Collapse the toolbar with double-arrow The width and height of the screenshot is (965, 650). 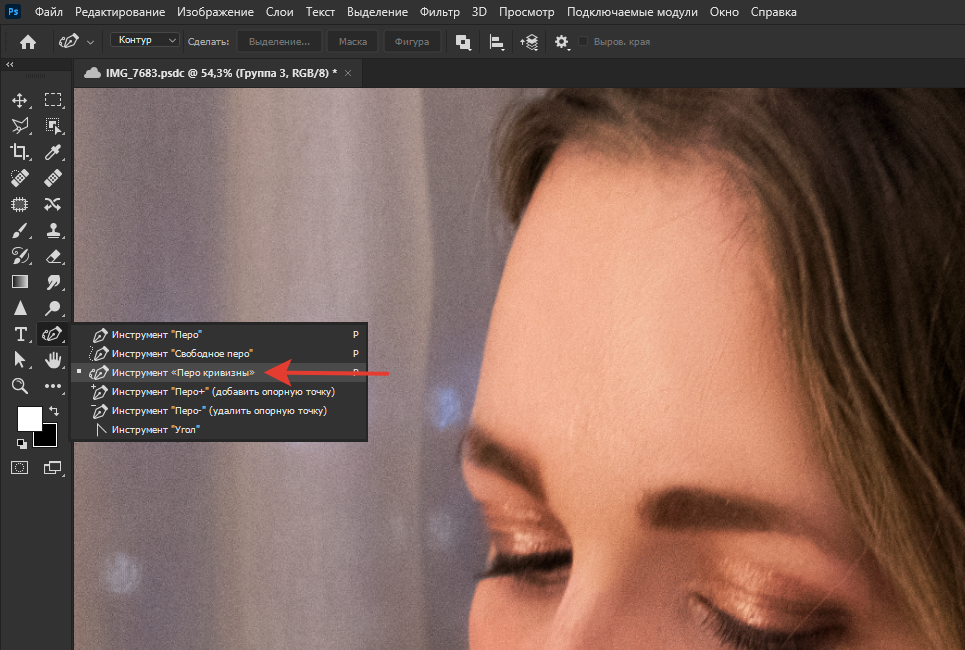click(x=9, y=65)
